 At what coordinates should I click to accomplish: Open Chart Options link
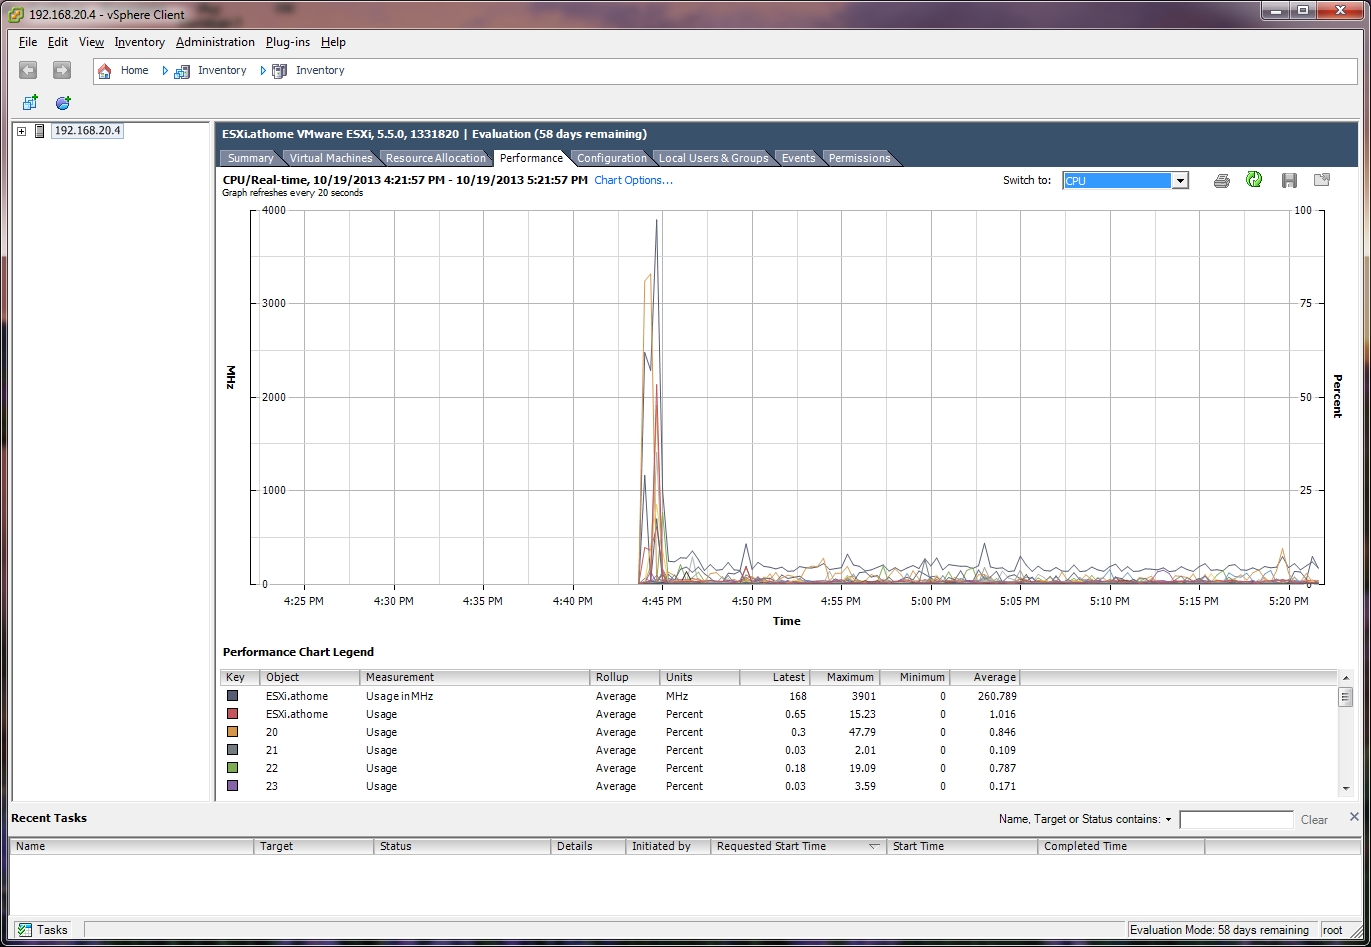pos(633,180)
